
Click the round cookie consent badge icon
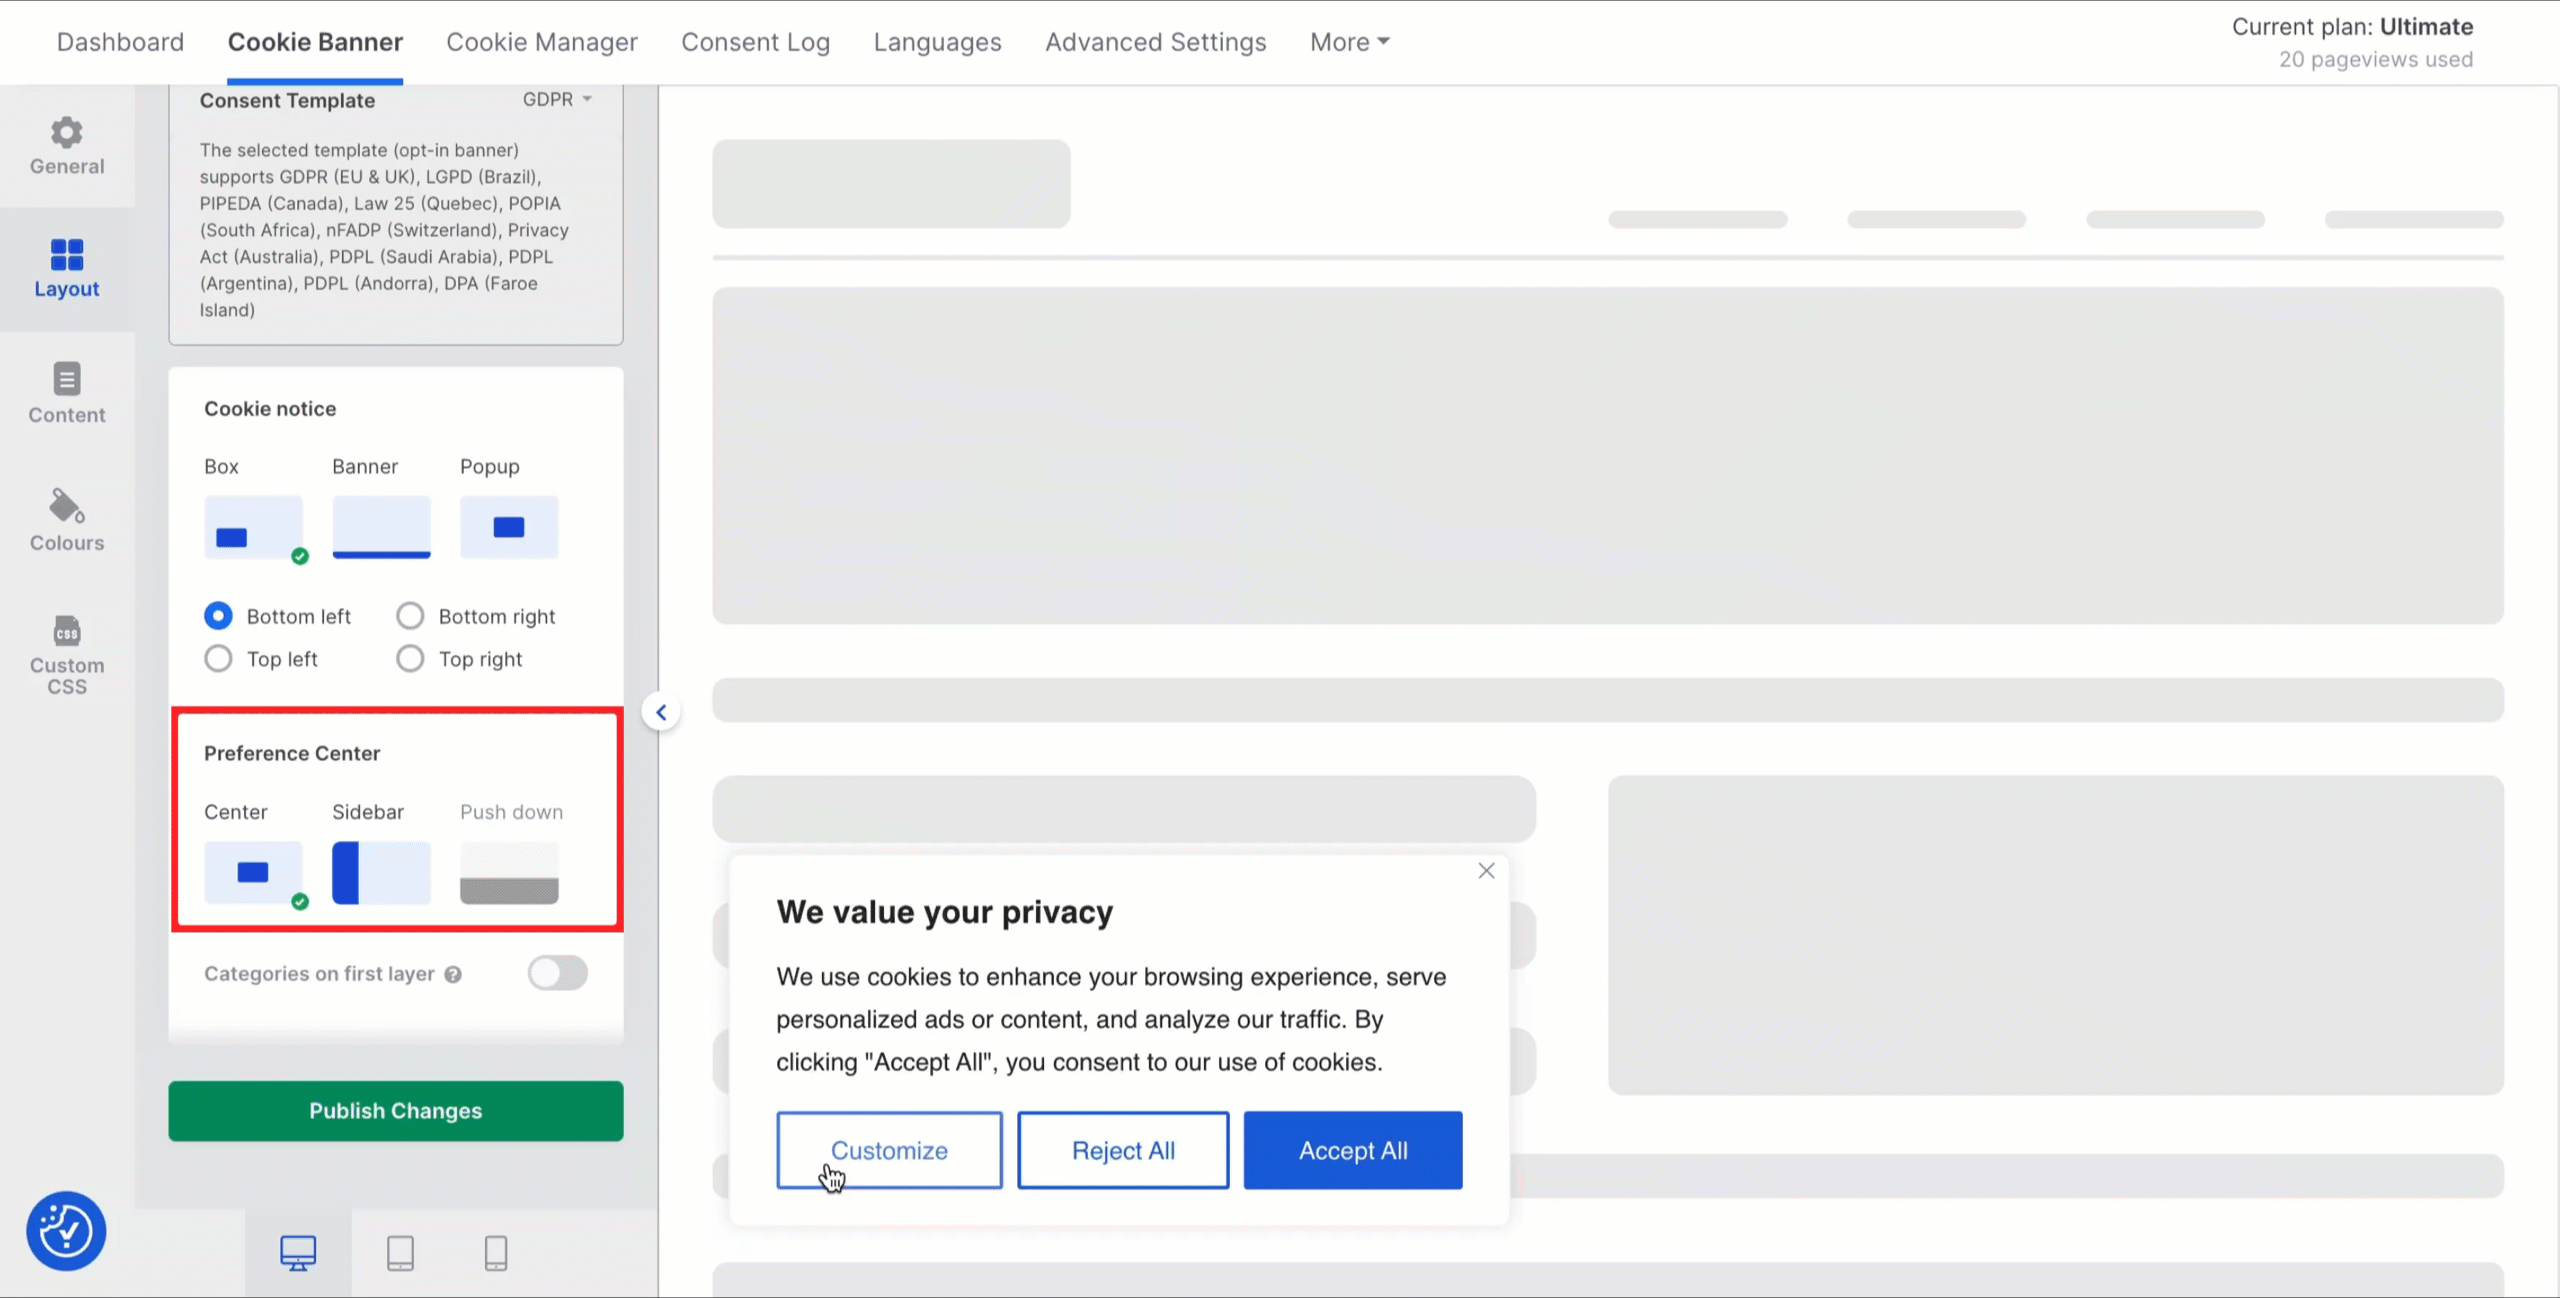click(66, 1231)
